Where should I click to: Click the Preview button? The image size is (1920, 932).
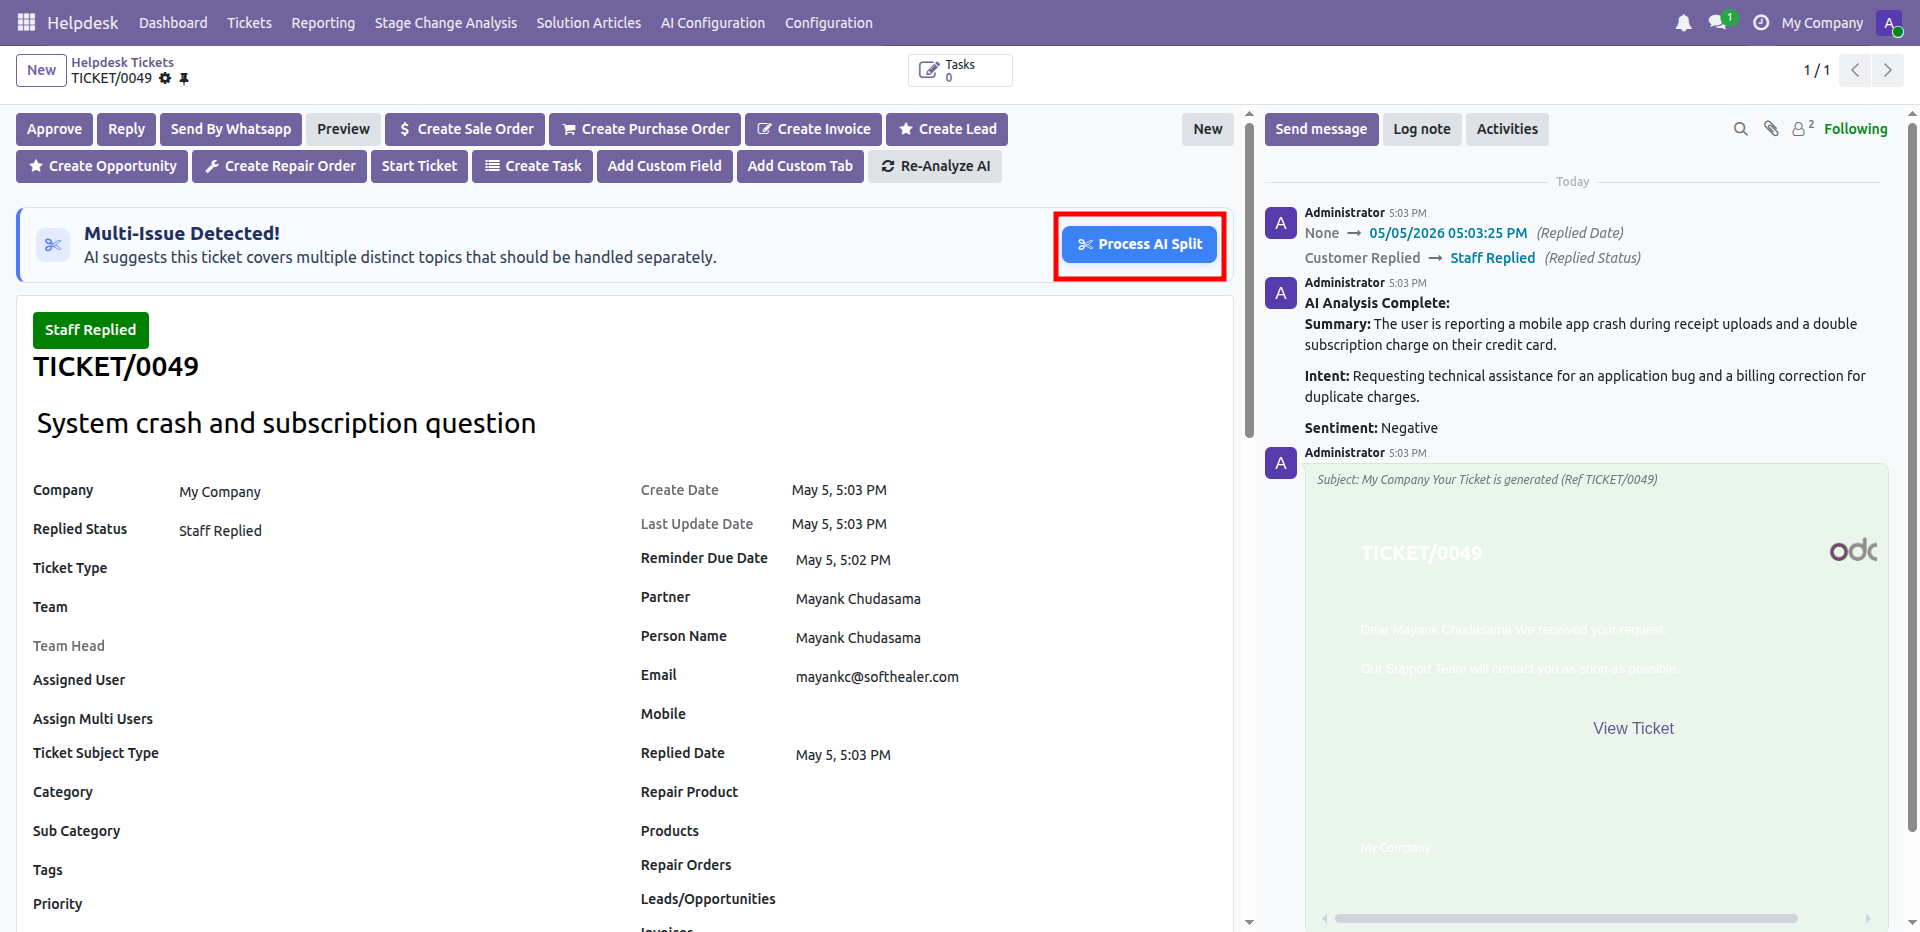[x=343, y=129]
